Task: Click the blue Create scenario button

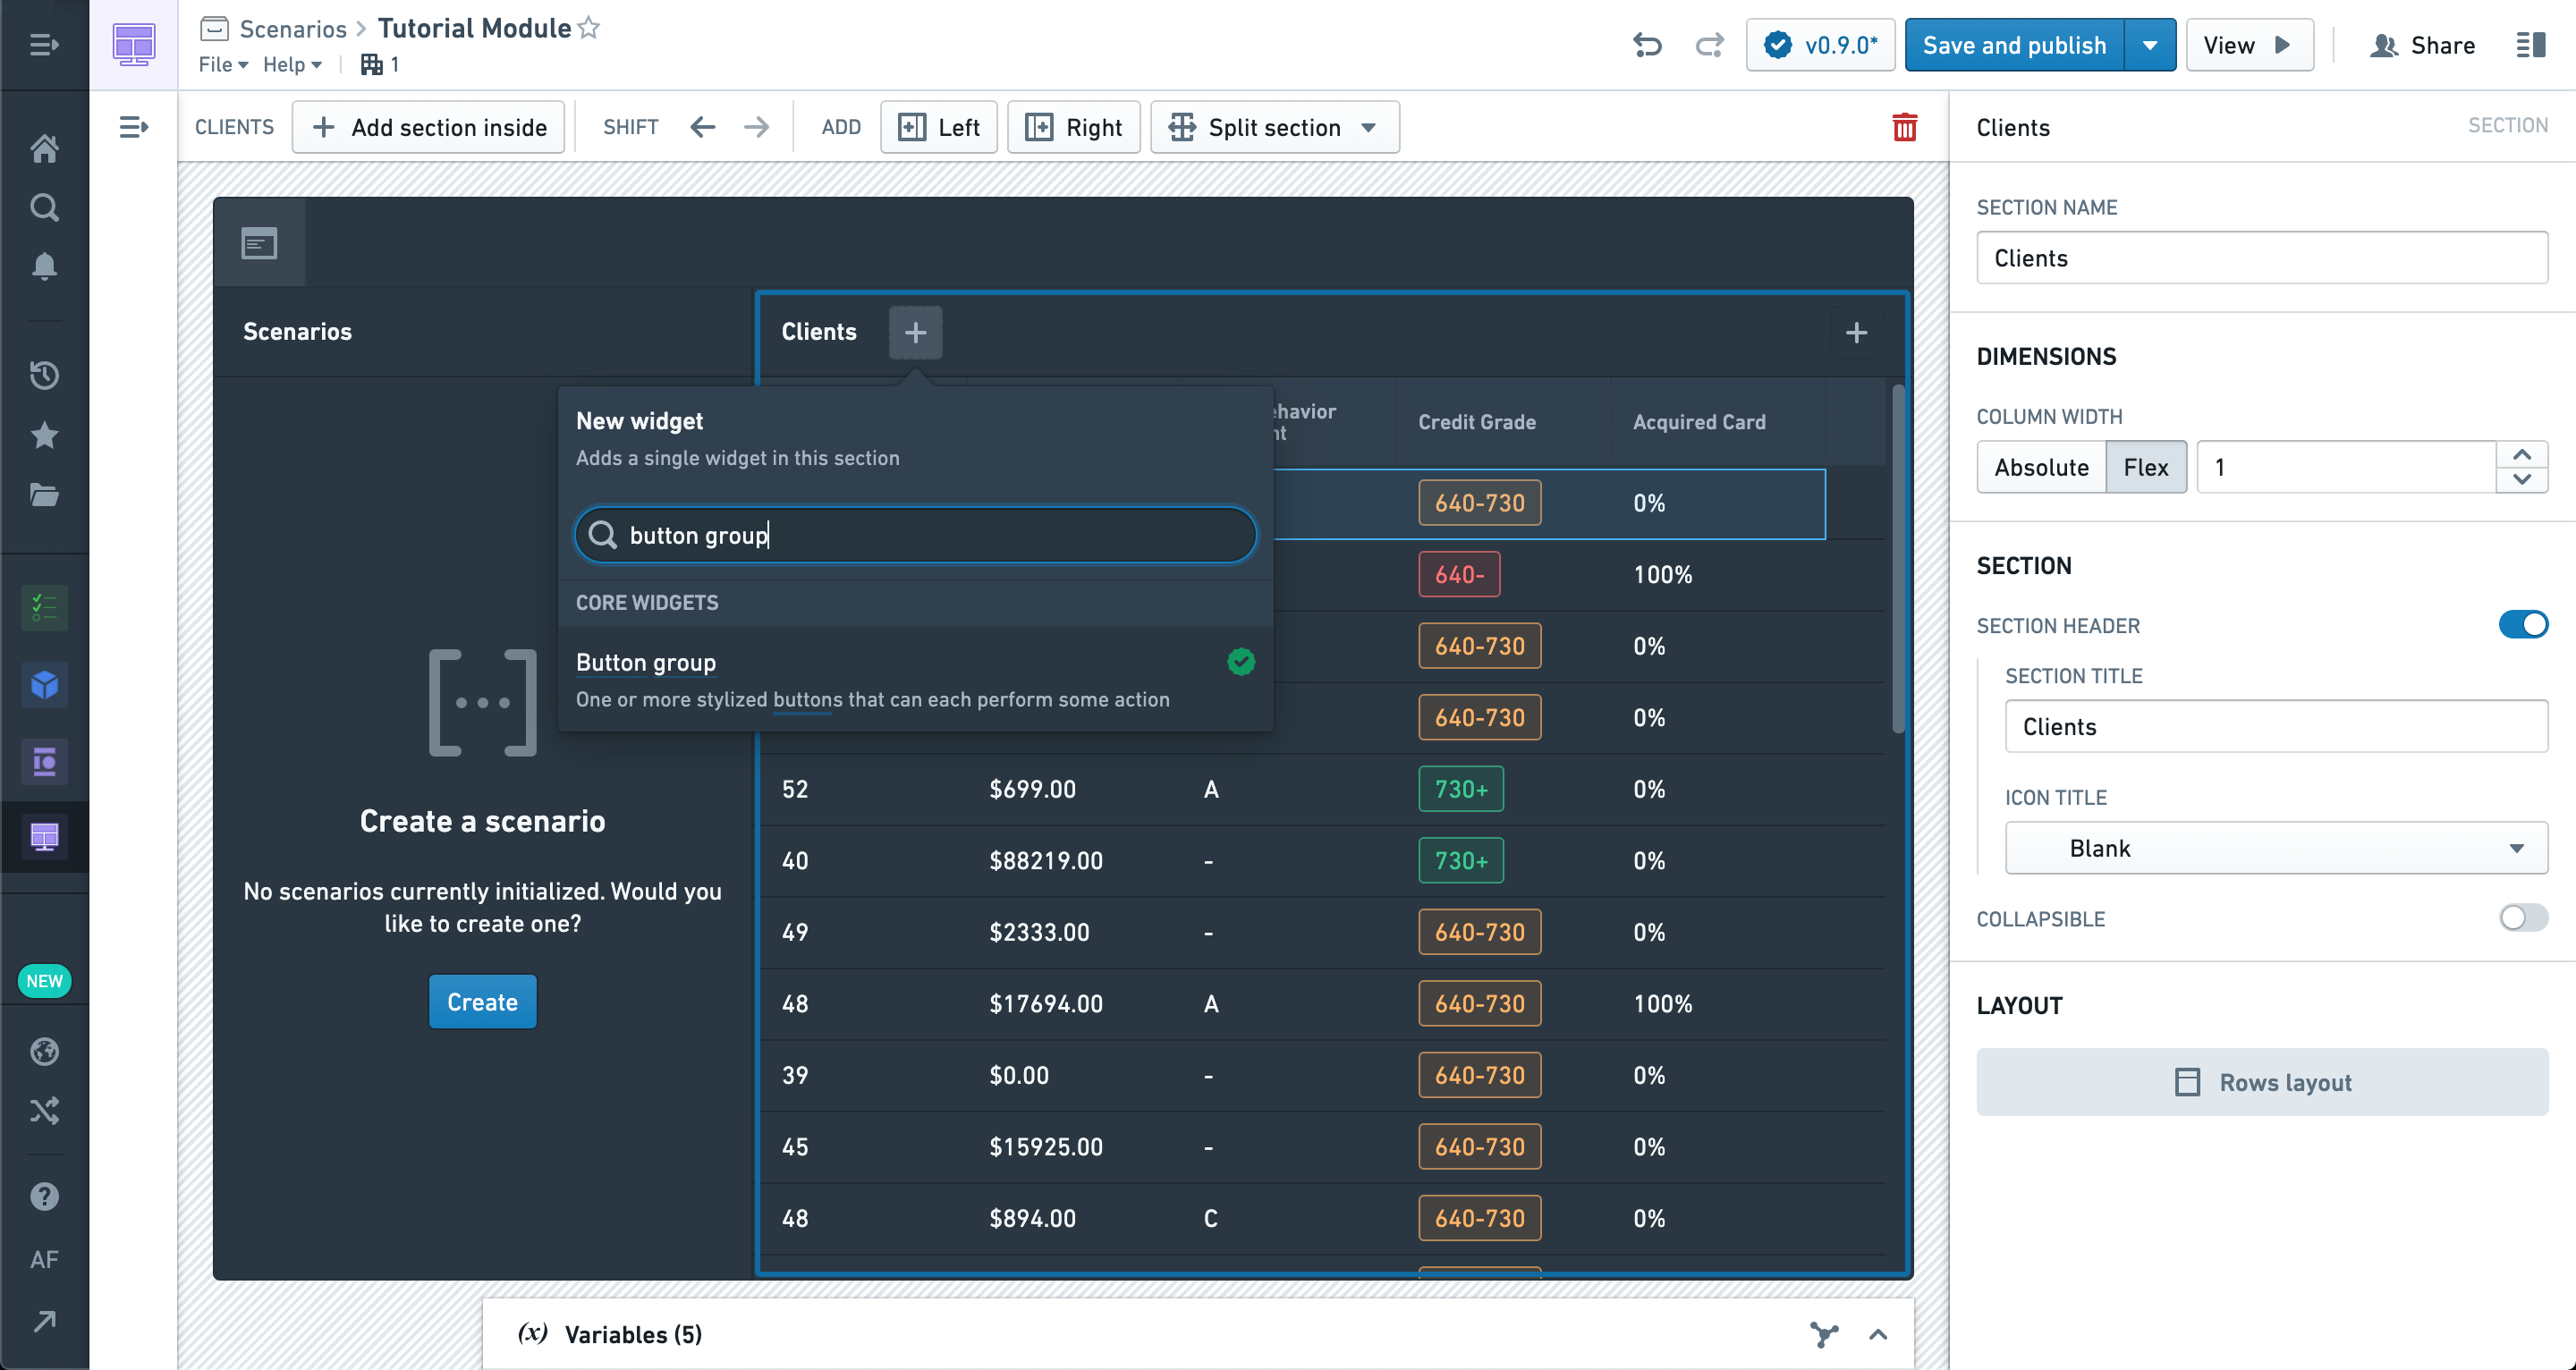Action: coord(482,1002)
